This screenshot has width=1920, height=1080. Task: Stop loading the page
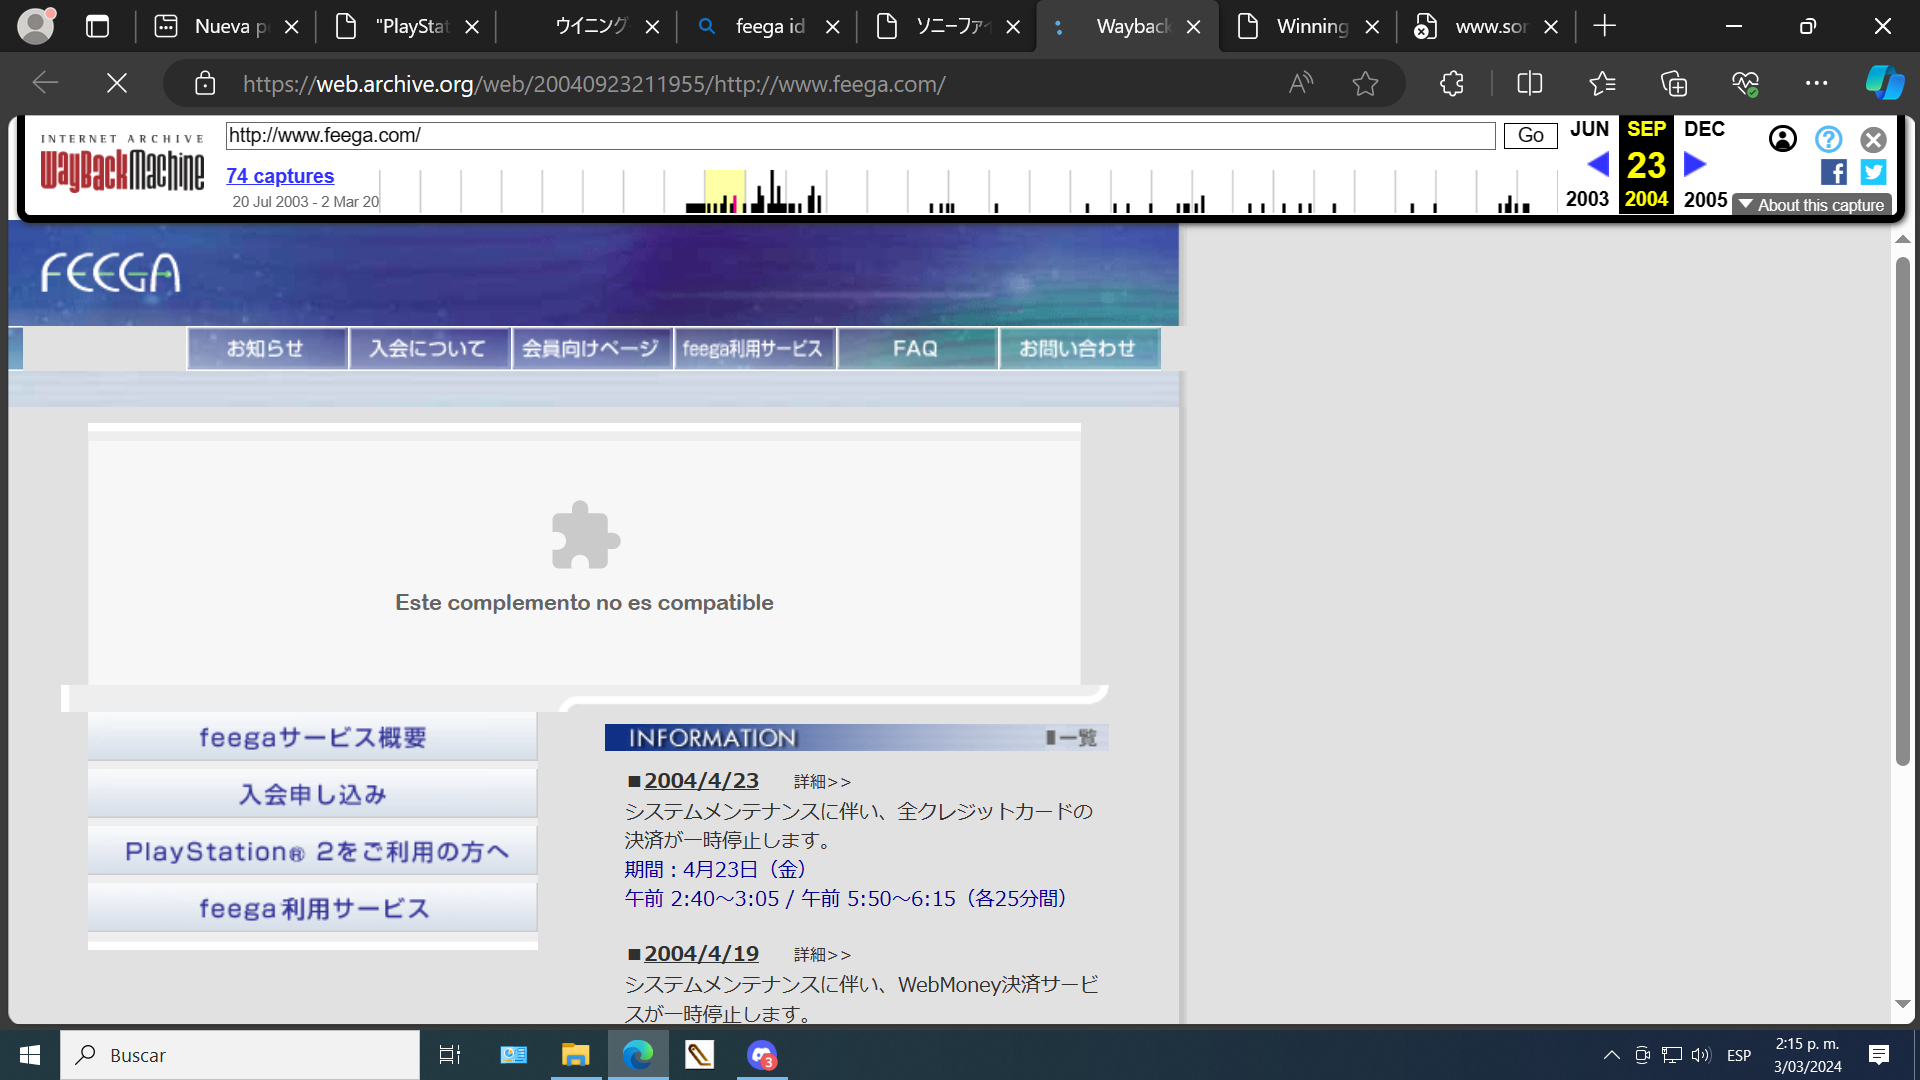[117, 83]
